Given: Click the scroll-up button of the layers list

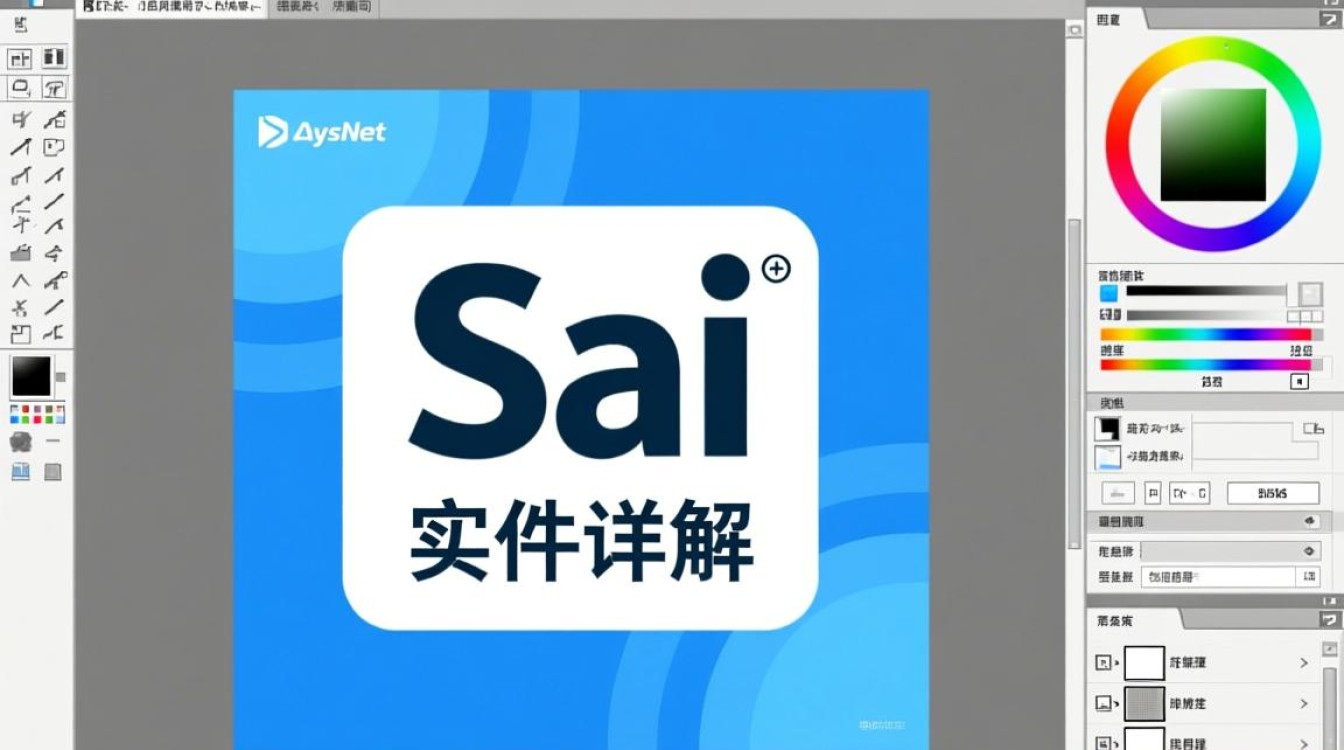Looking at the screenshot, I should [x=1330, y=651].
